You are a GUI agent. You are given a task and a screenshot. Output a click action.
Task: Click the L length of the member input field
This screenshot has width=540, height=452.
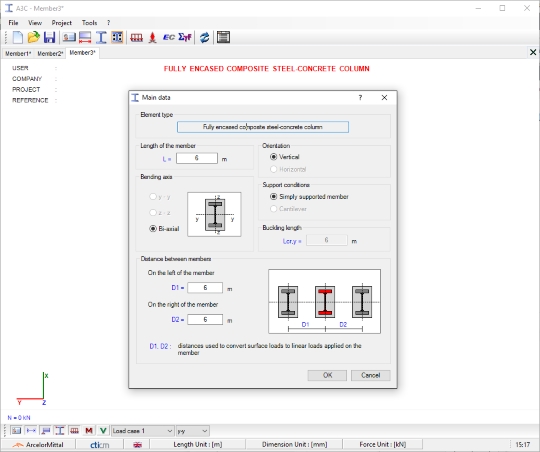[197, 158]
